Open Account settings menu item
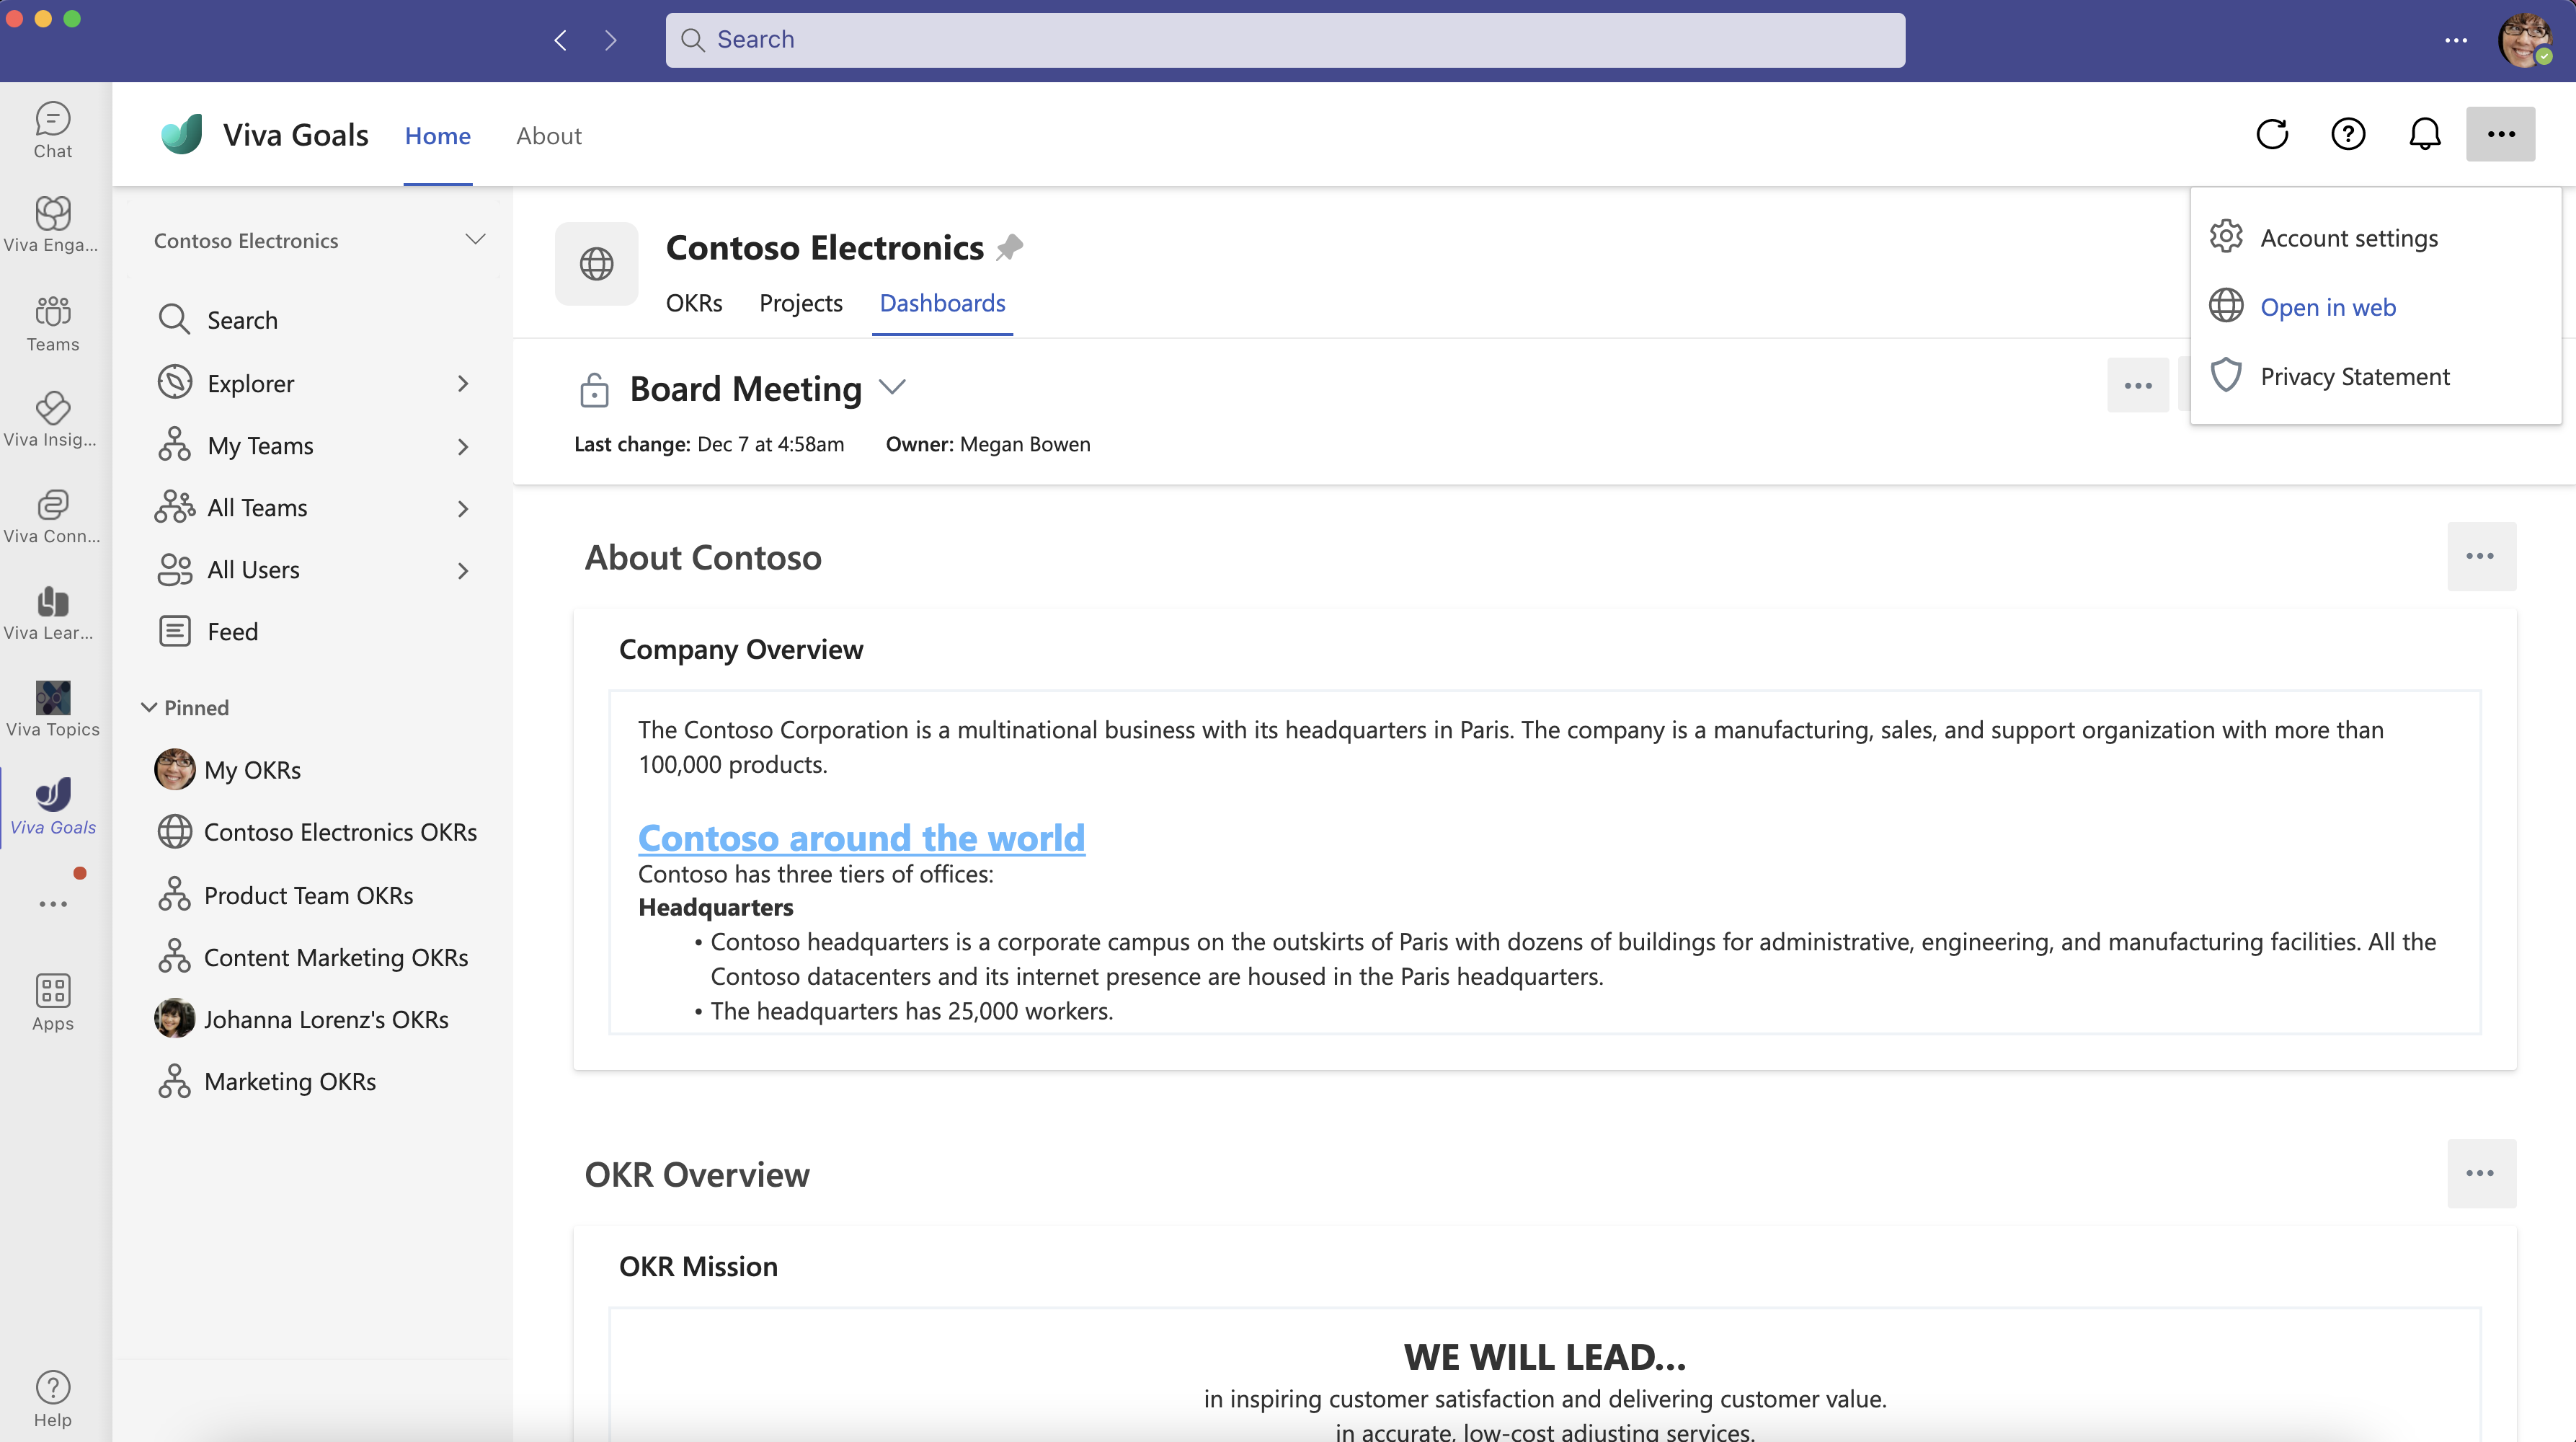Image resolution: width=2576 pixels, height=1442 pixels. (2348, 235)
